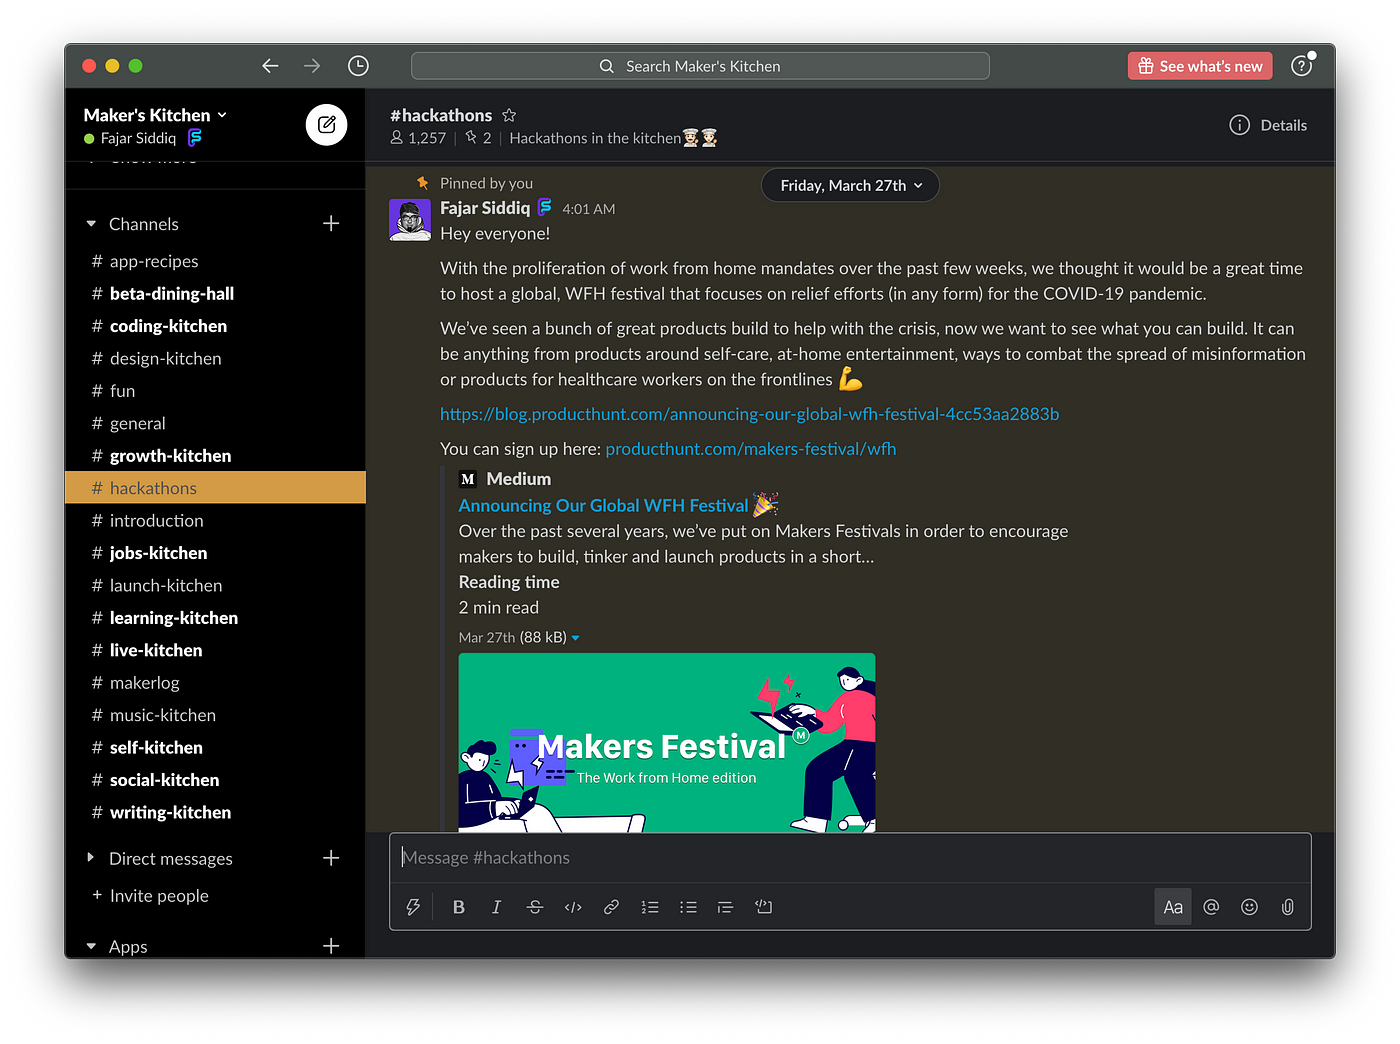Collapse the Channels section

pyautogui.click(x=91, y=224)
